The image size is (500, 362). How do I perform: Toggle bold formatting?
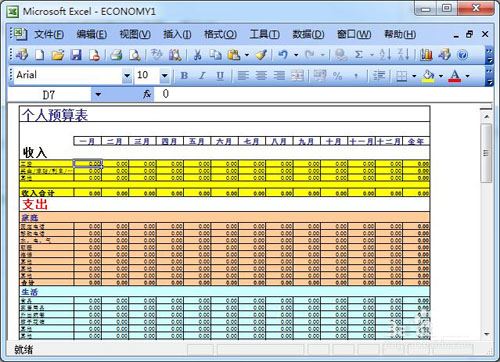[184, 76]
